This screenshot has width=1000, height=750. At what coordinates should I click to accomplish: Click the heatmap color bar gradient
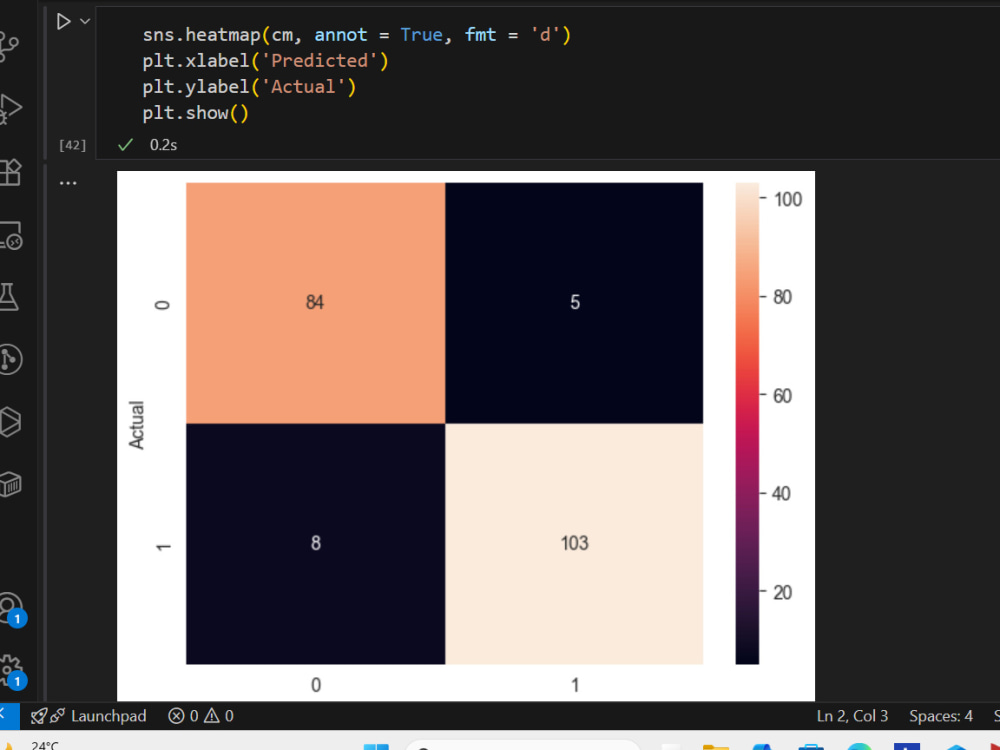747,423
